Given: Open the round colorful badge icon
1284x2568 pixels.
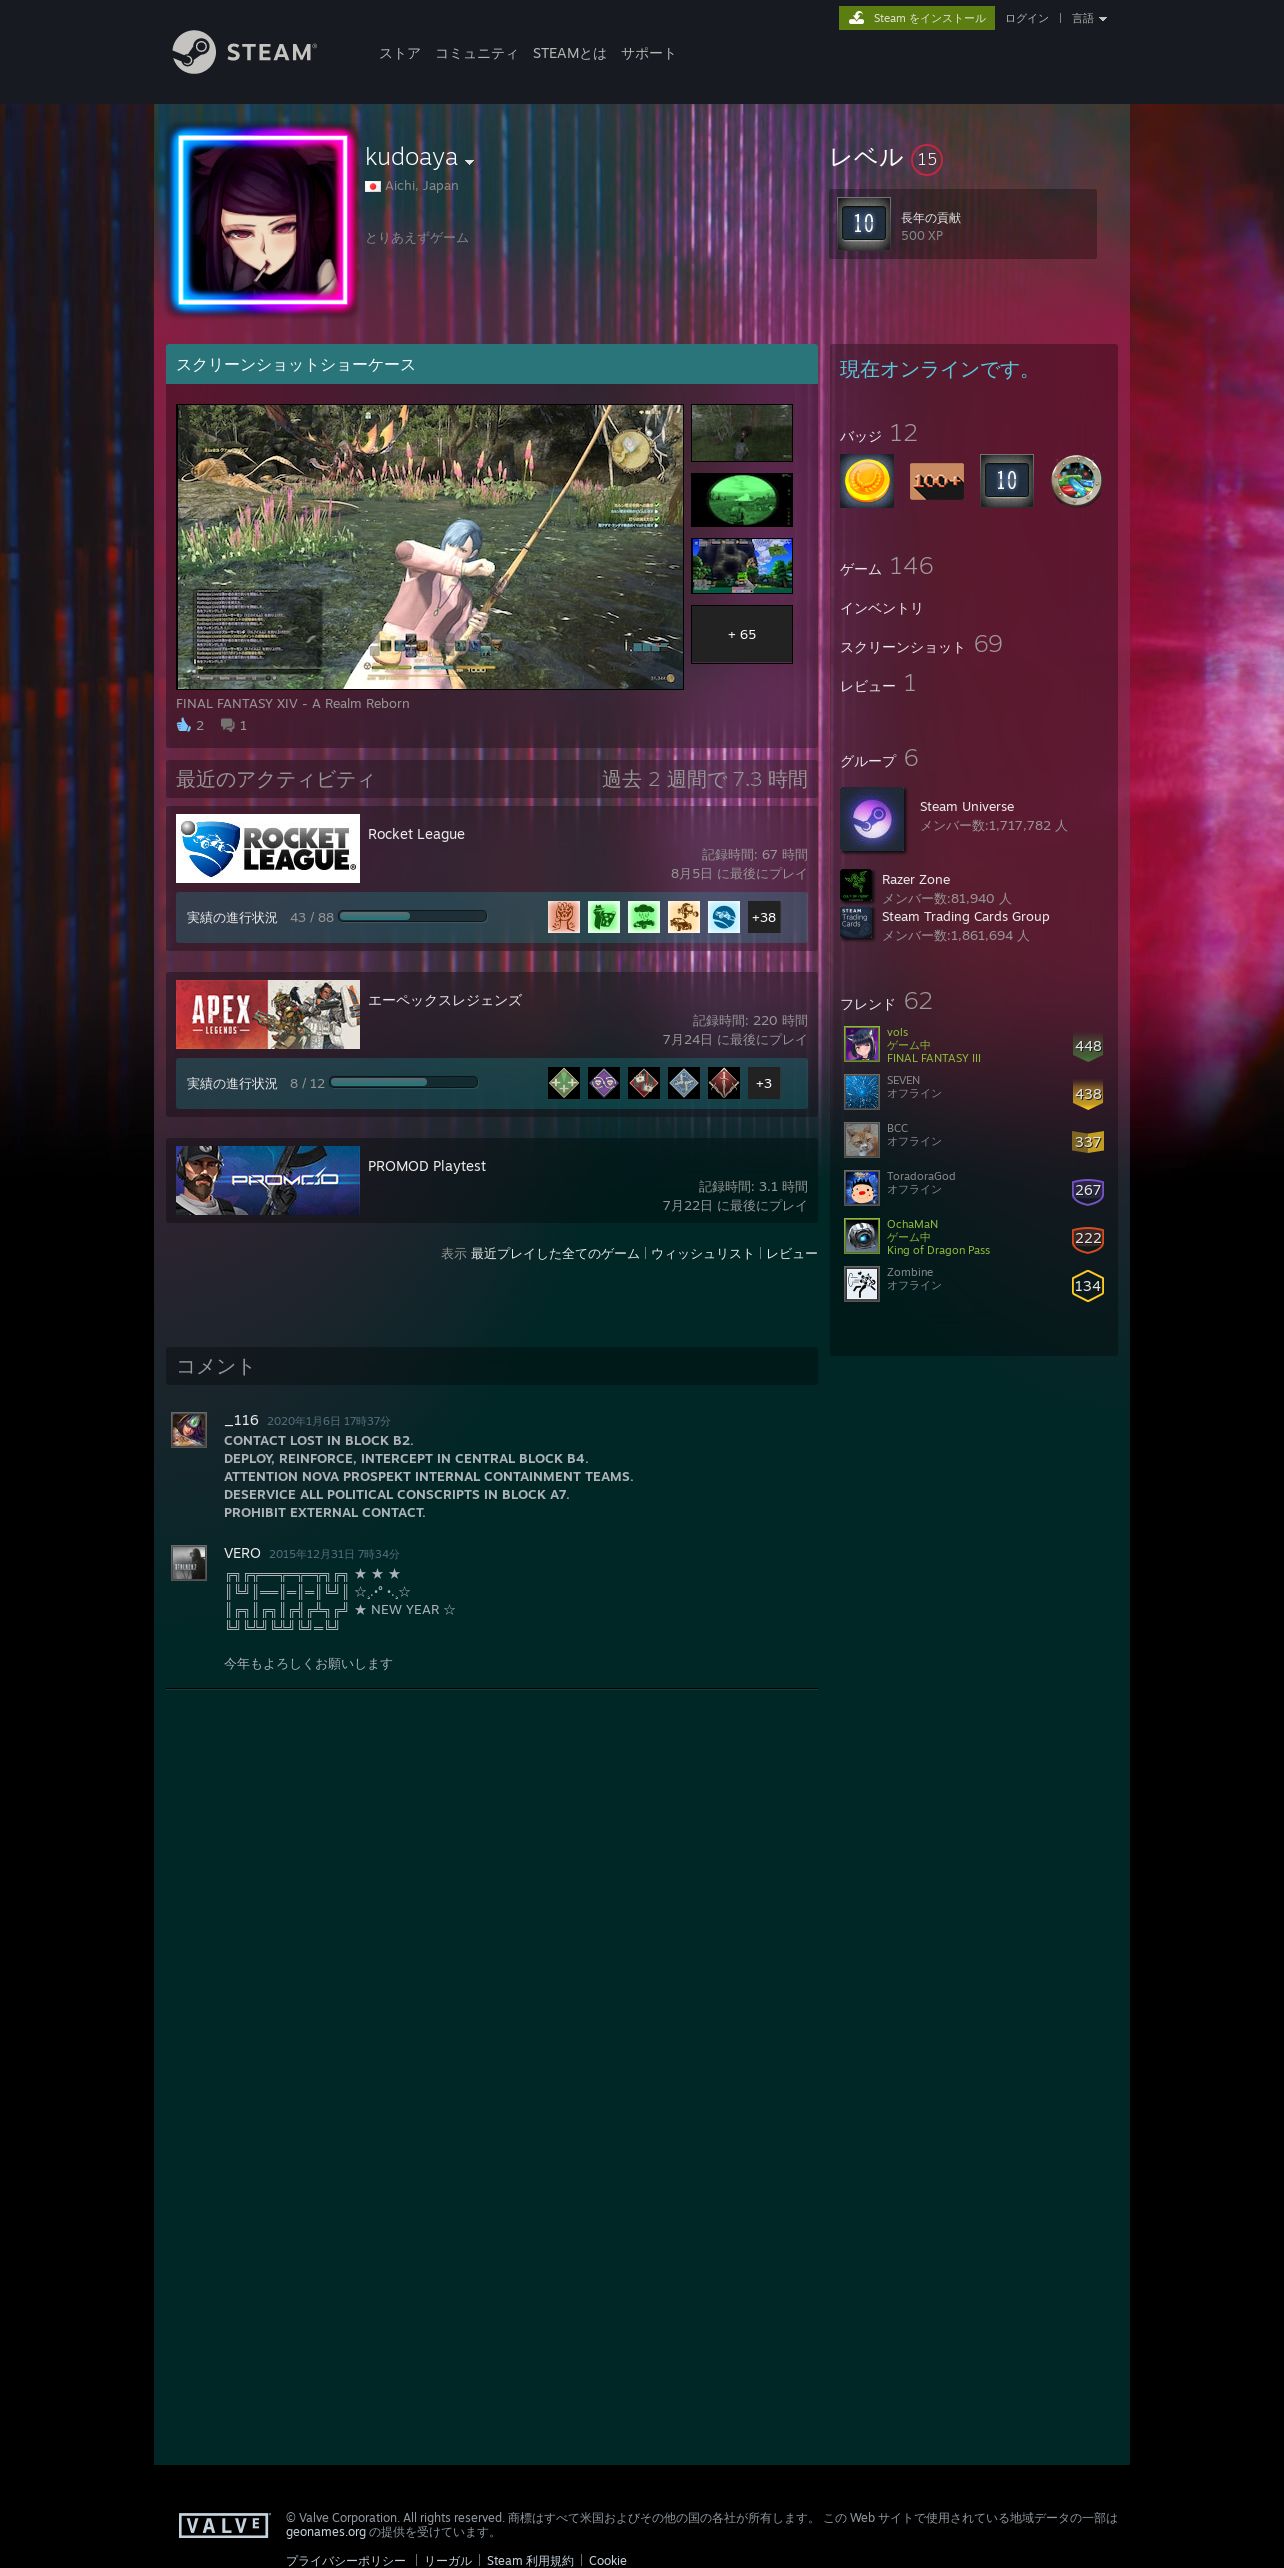Looking at the screenshot, I should pyautogui.click(x=1076, y=481).
